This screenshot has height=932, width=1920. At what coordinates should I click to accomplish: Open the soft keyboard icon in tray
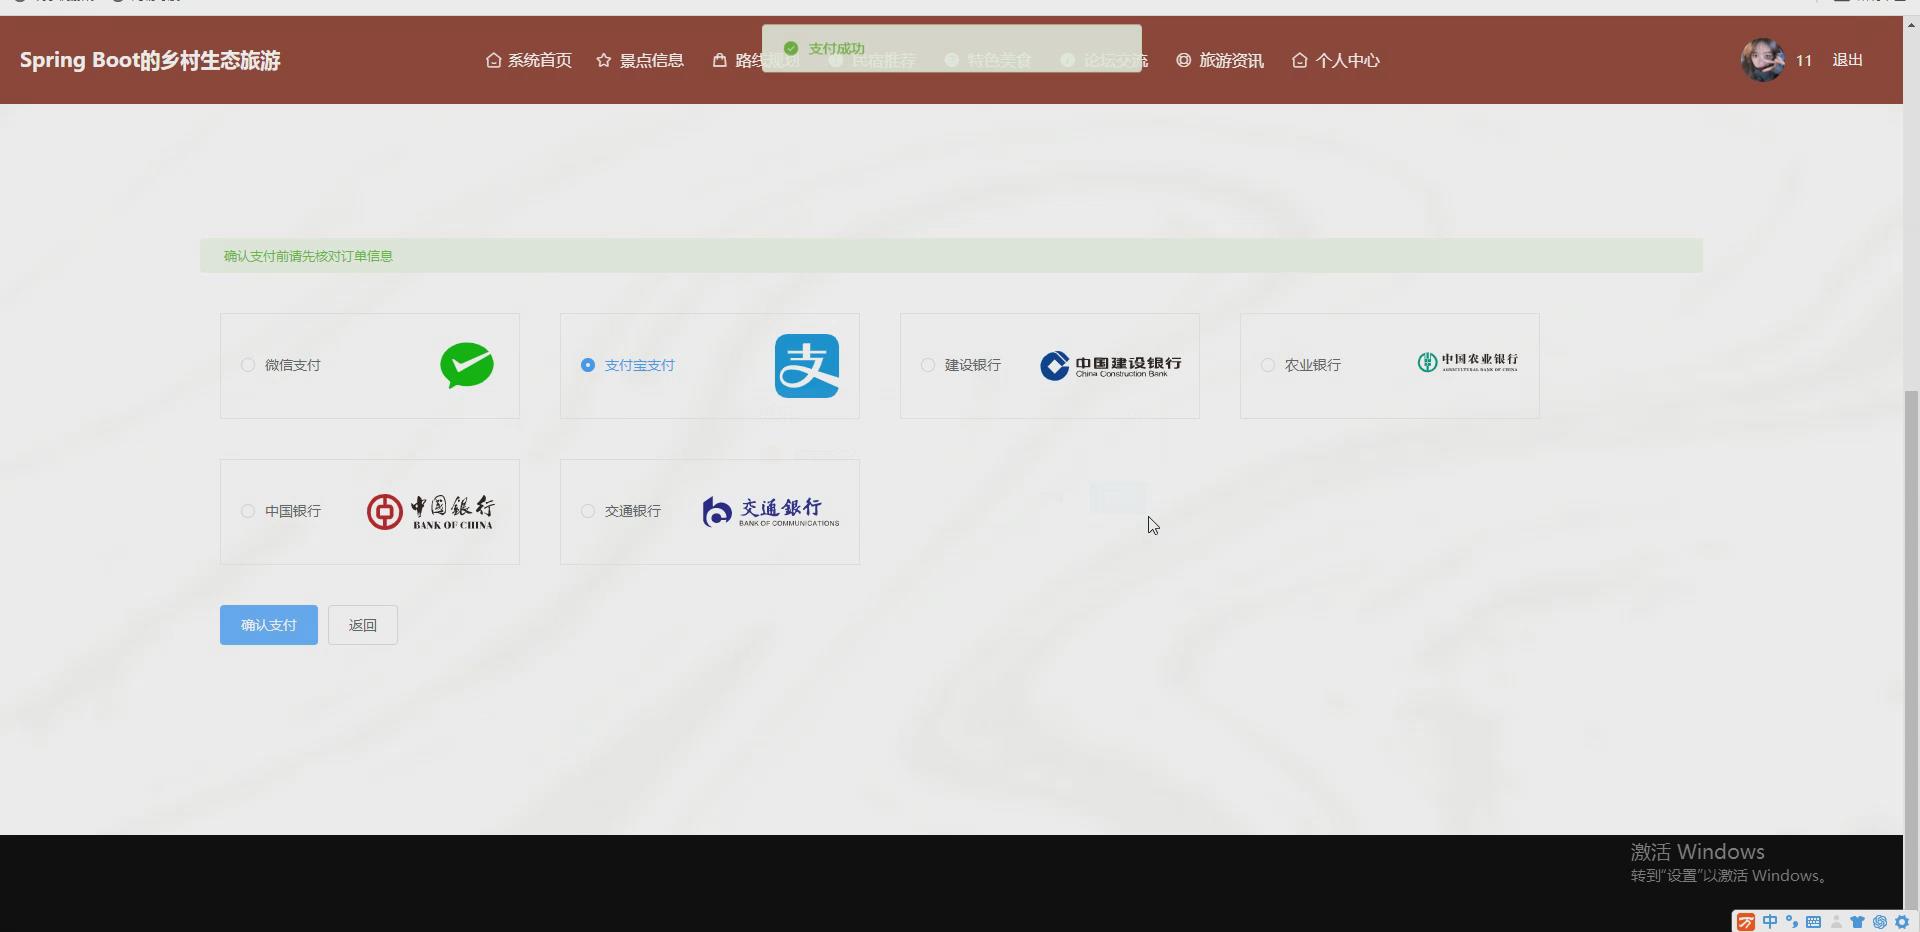coord(1814,922)
